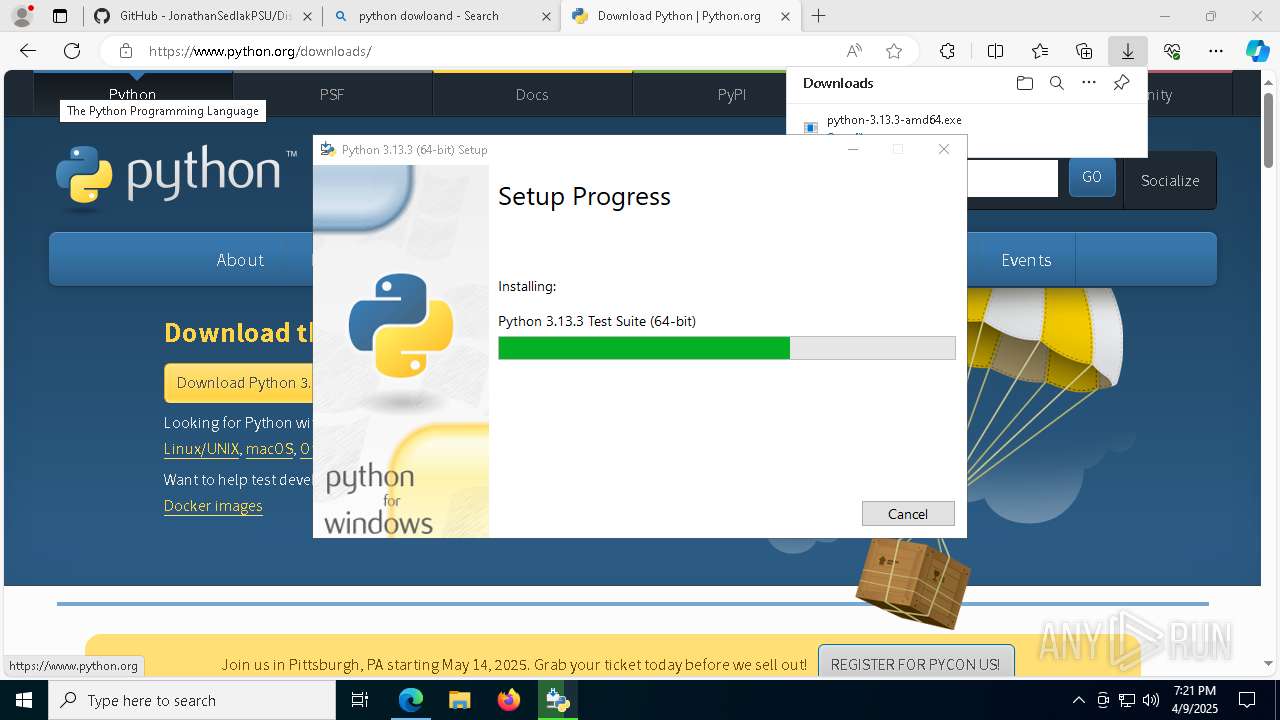Switch to the GitHub JonathanSedlakPSU tab
The image size is (1280, 720).
coord(204,16)
